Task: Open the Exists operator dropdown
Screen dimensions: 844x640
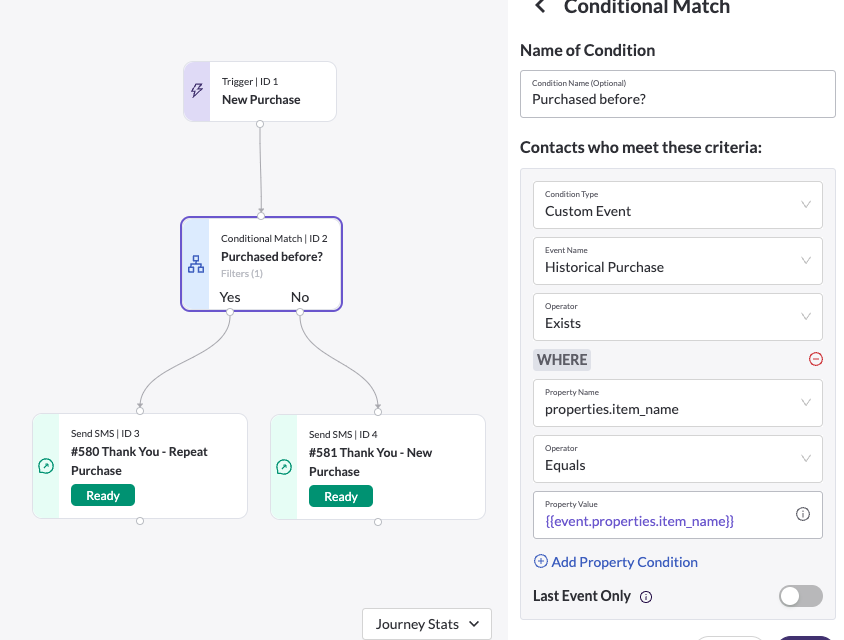Action: (x=678, y=317)
